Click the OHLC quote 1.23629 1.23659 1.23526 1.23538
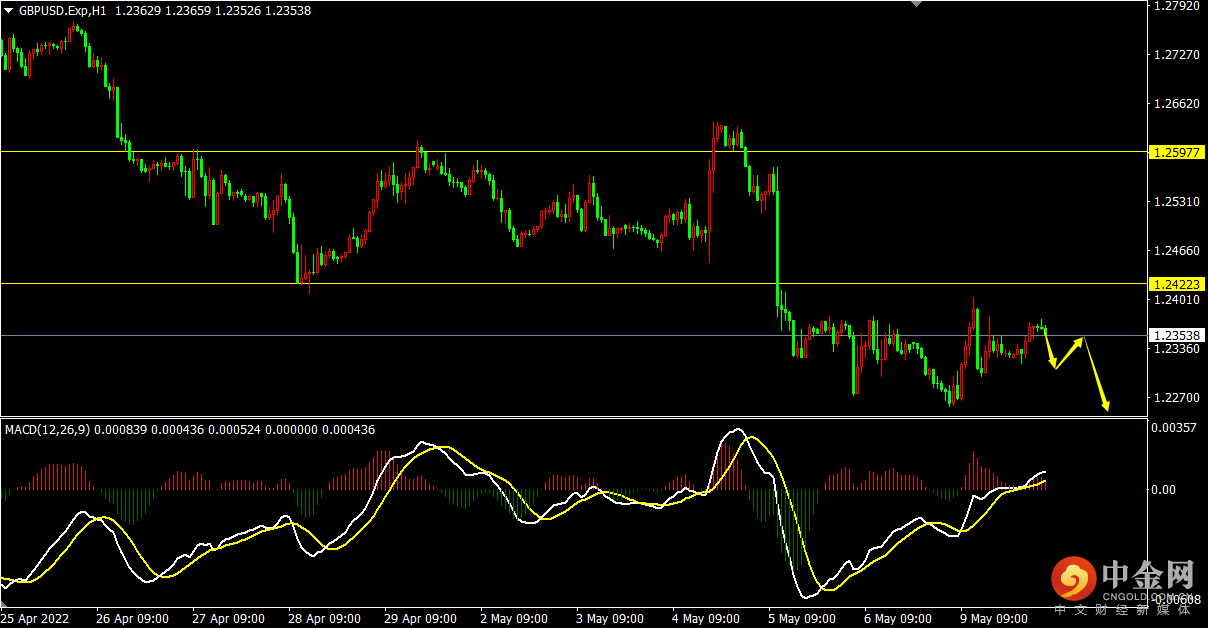 coord(213,11)
